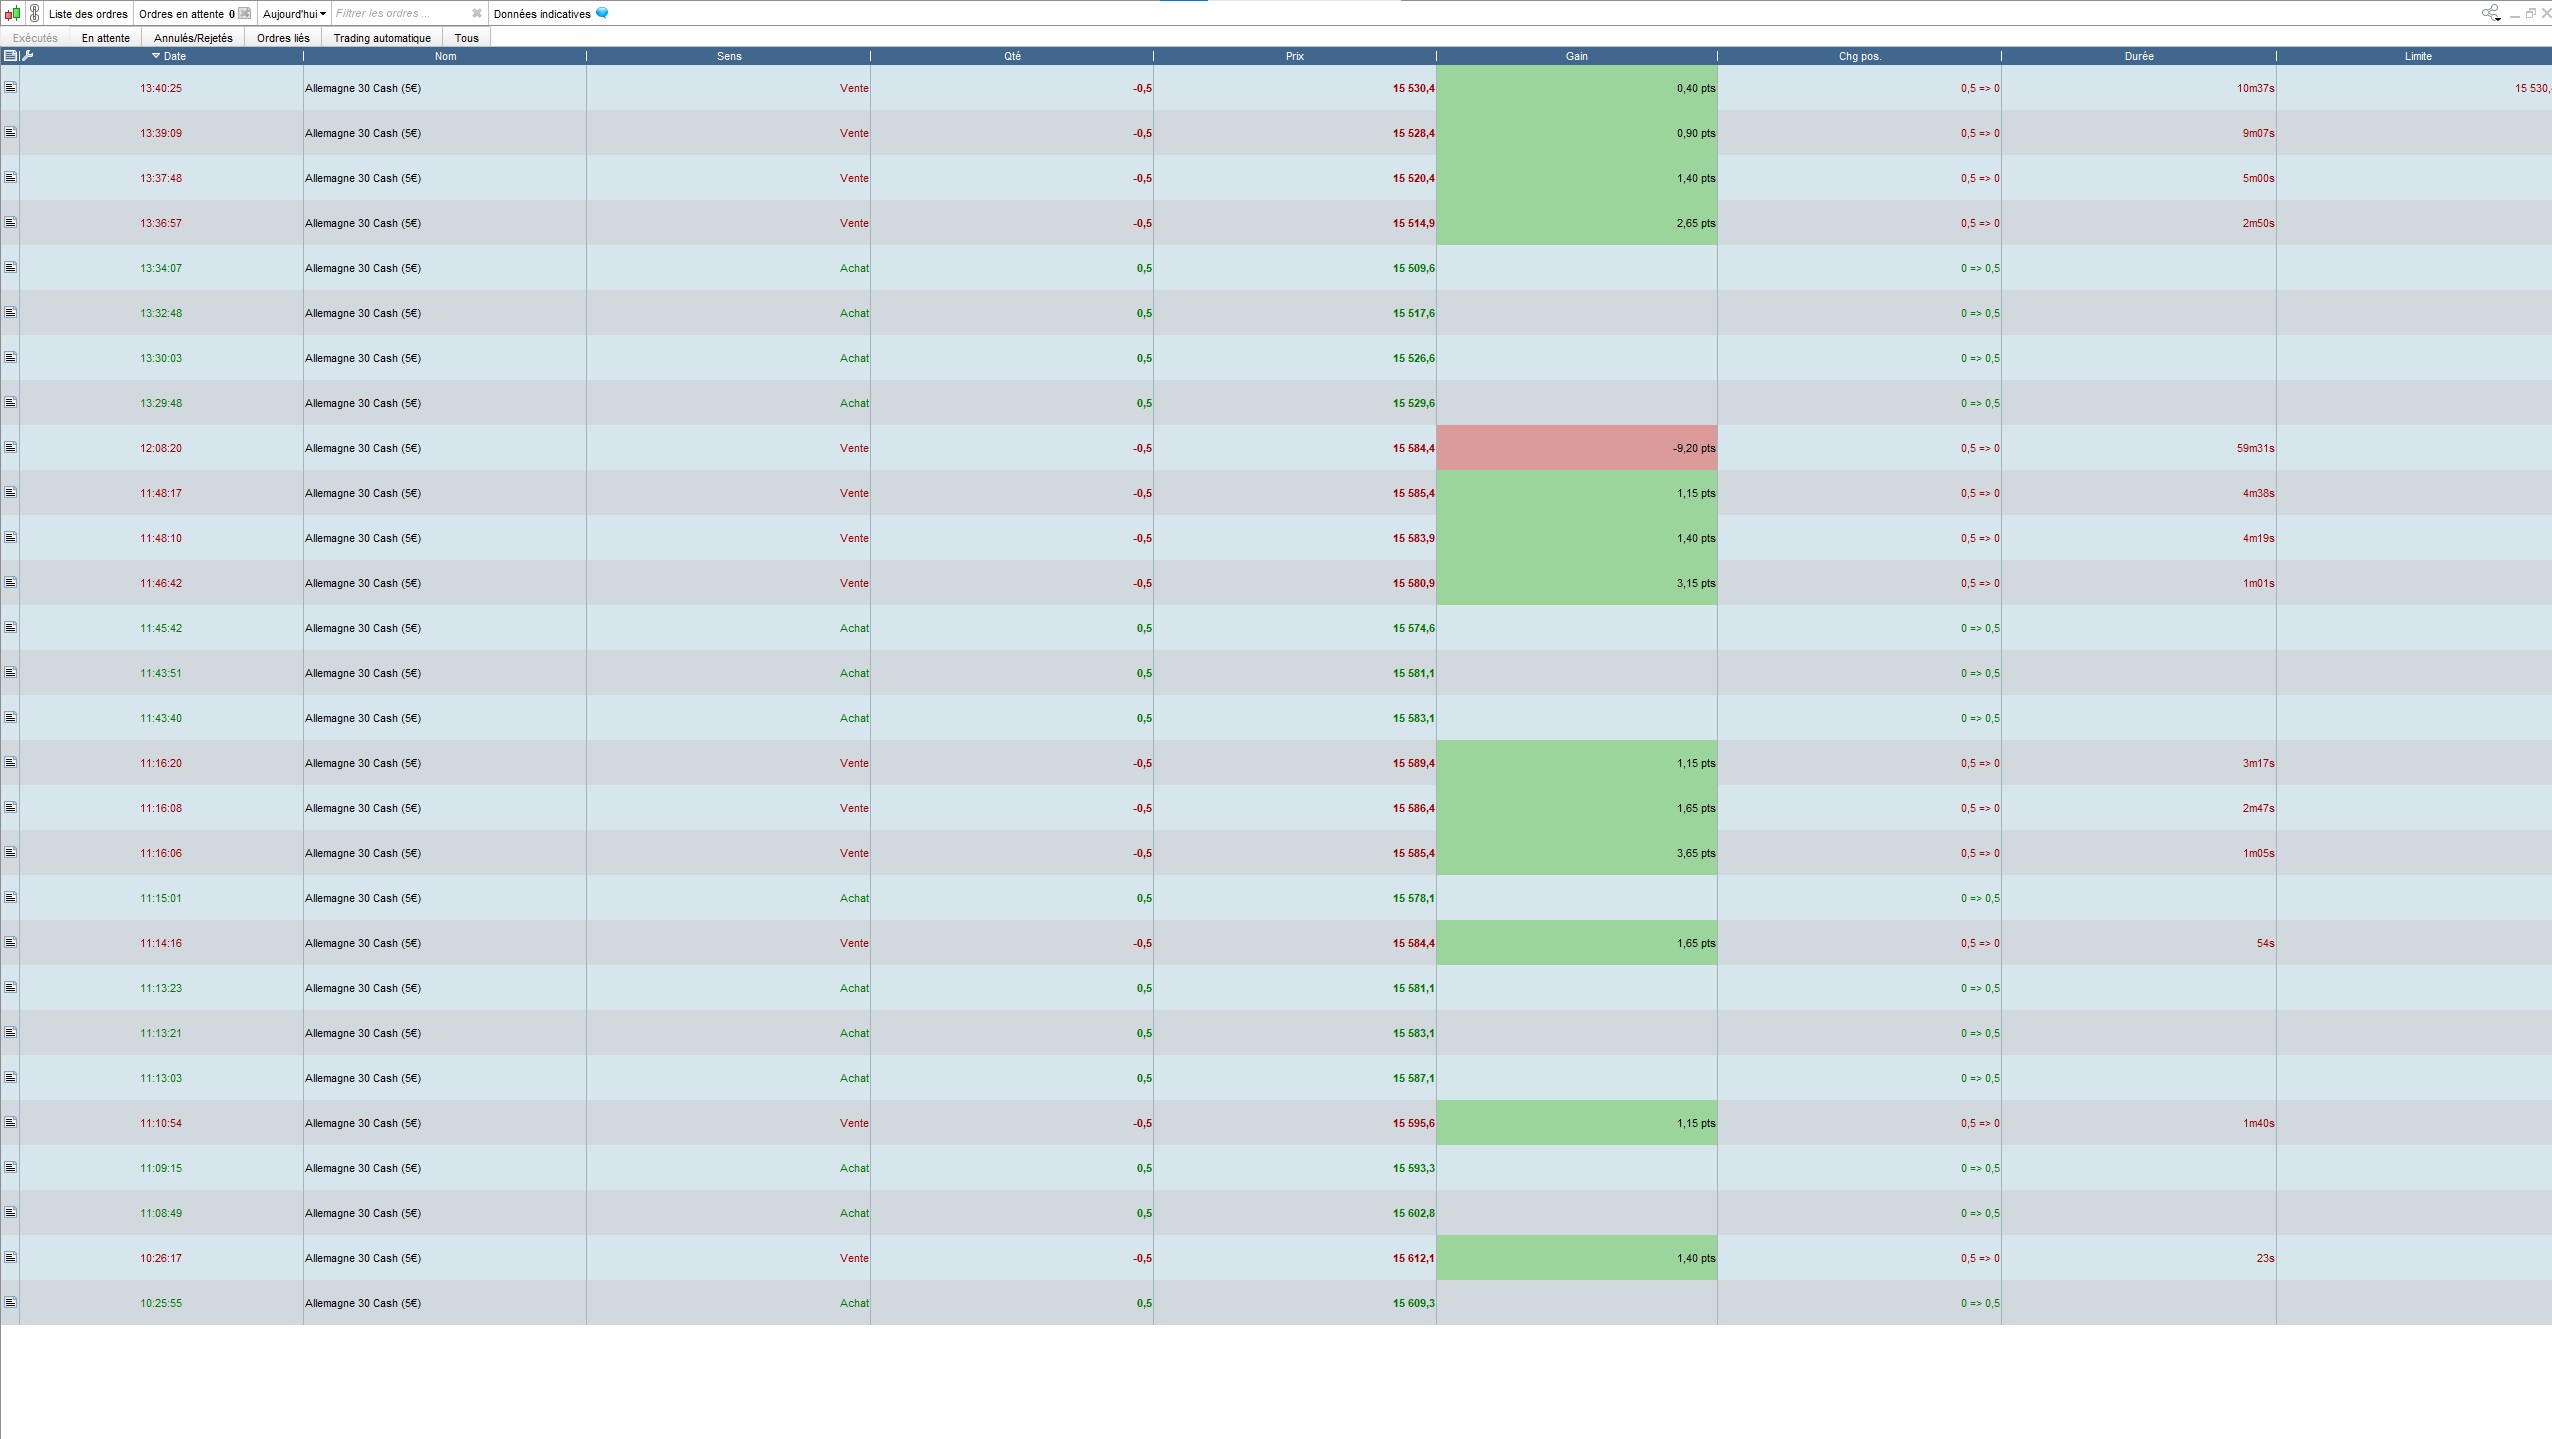
Task: Click the Liste des ordres button
Action: pyautogui.click(x=88, y=14)
